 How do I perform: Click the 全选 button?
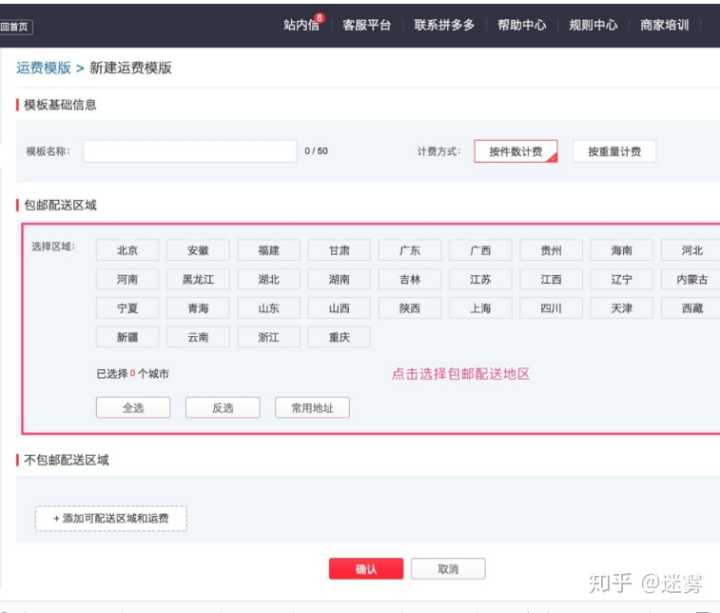[133, 408]
